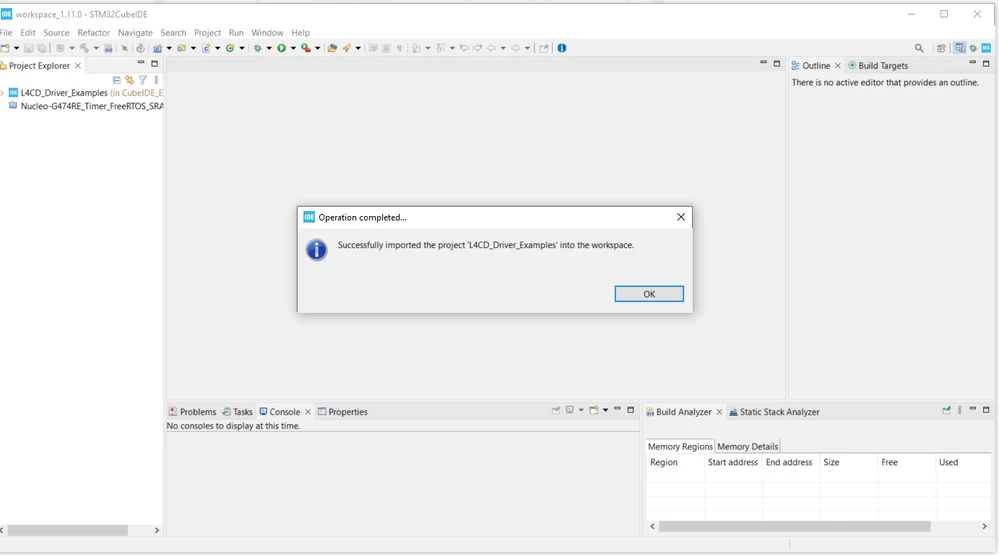
Task: Click the New C/C++ Project icon
Action: pos(157,48)
